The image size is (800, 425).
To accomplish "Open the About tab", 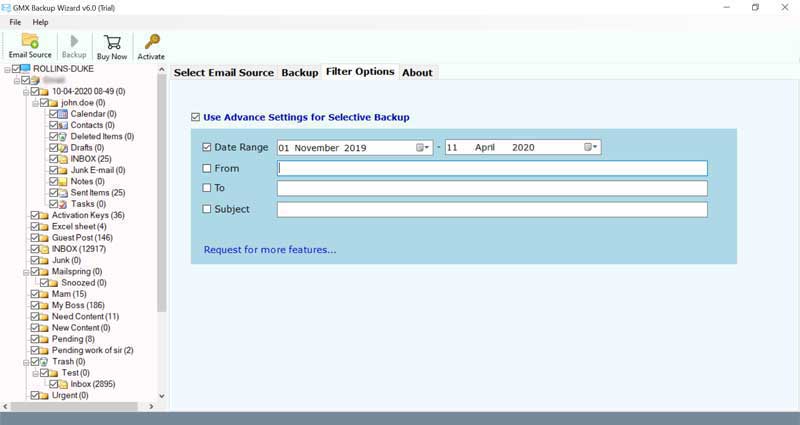I will click(417, 72).
